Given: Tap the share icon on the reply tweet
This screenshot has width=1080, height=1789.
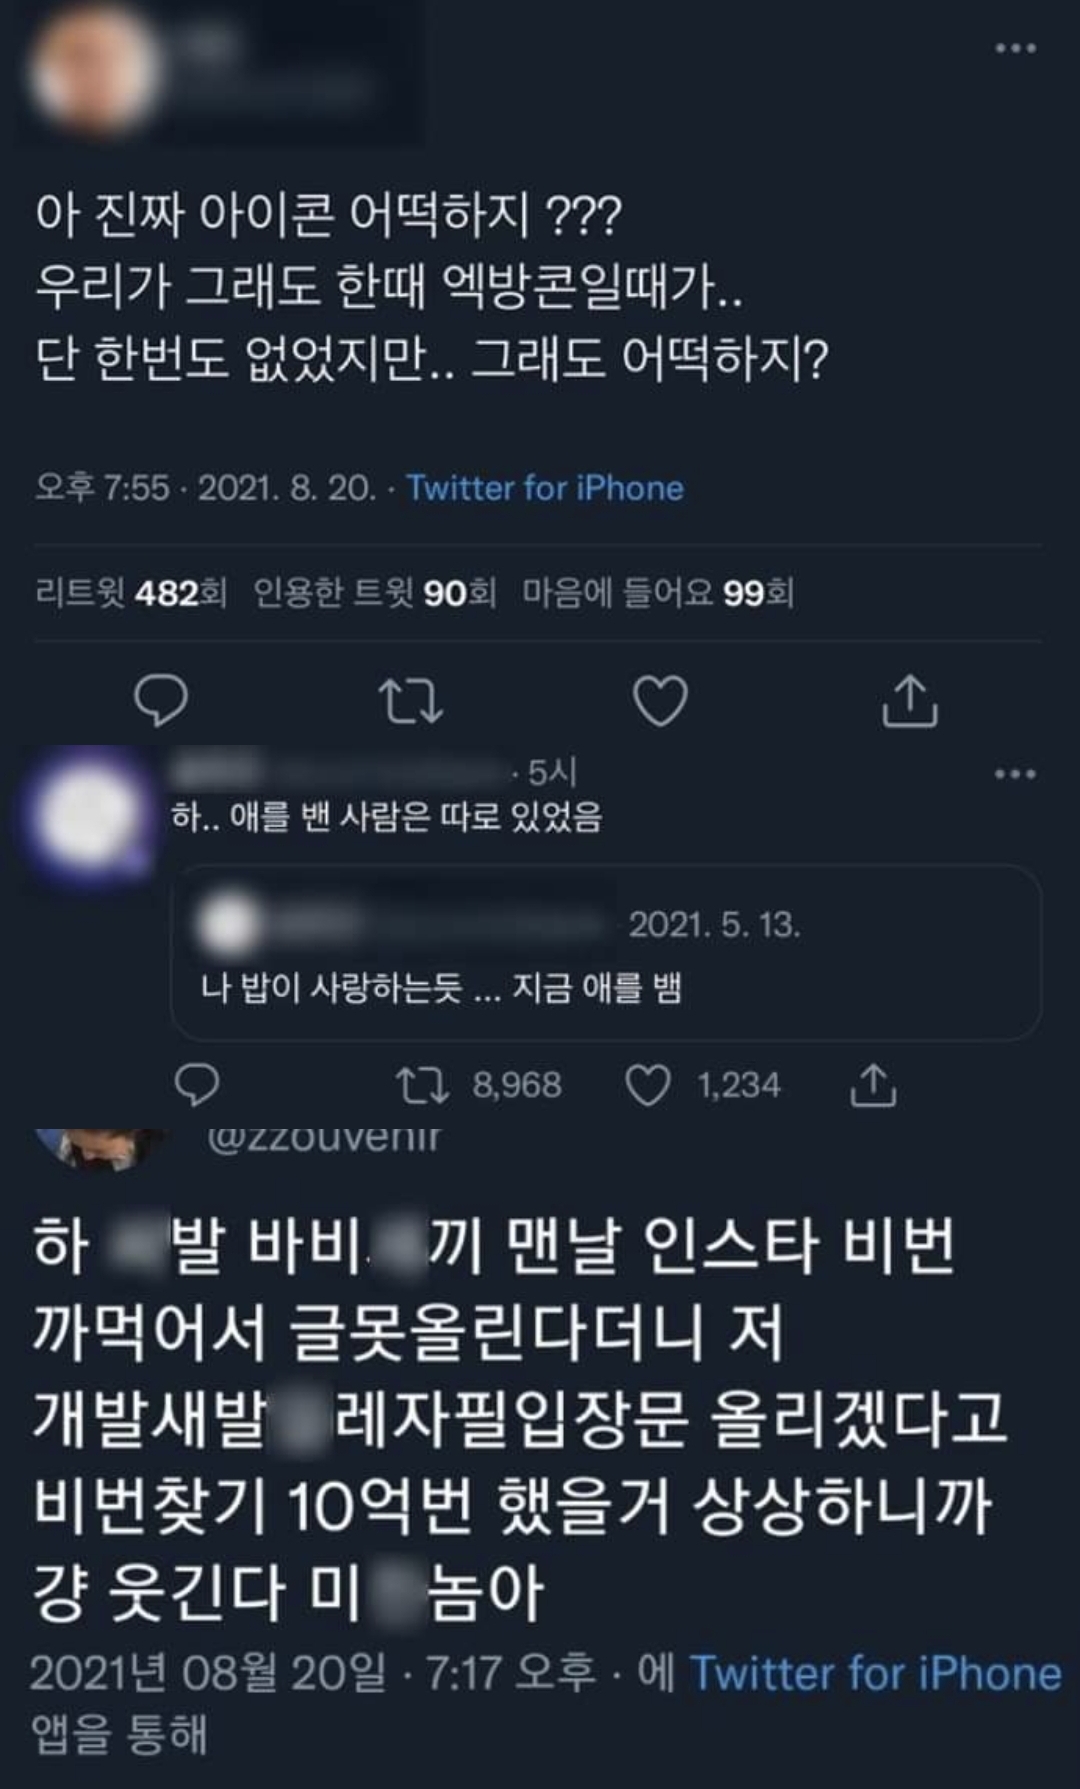Looking at the screenshot, I should pyautogui.click(x=873, y=1085).
